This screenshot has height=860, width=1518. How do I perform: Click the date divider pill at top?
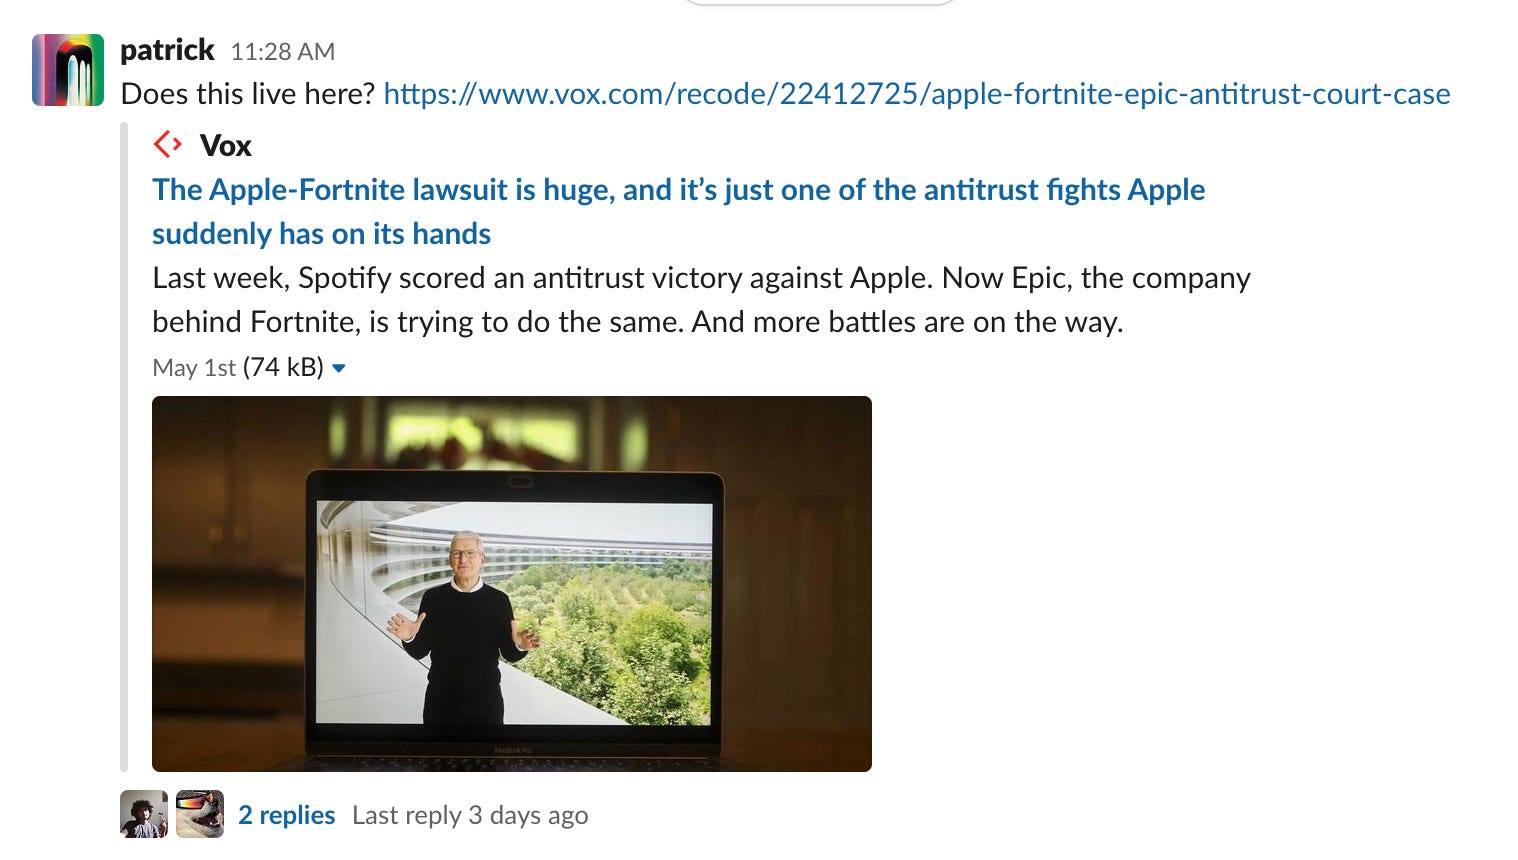coord(820,3)
